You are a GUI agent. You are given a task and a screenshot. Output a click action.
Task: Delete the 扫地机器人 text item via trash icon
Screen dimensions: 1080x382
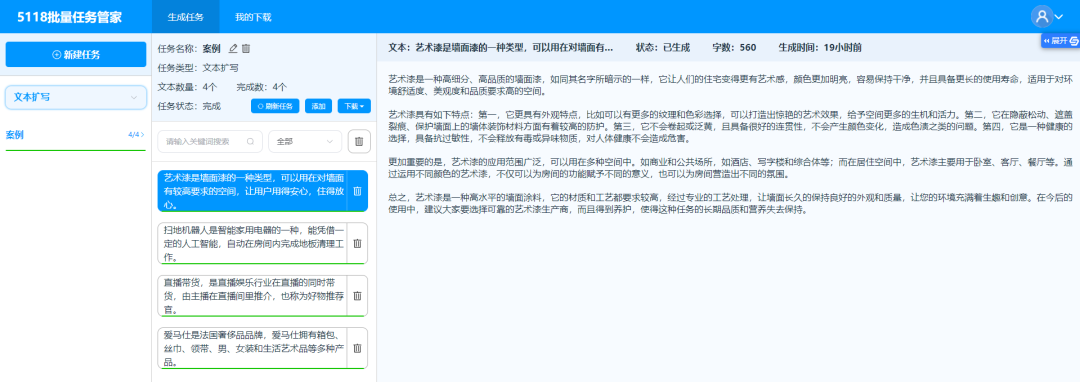point(357,244)
